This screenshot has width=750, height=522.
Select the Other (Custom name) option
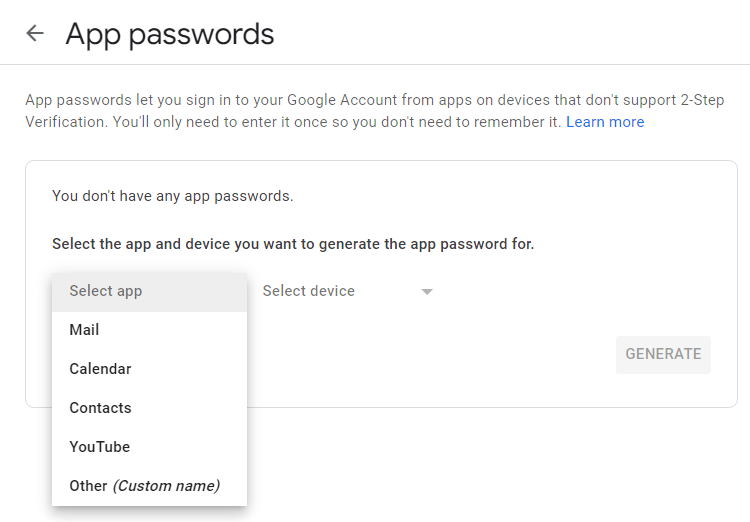coord(149,486)
